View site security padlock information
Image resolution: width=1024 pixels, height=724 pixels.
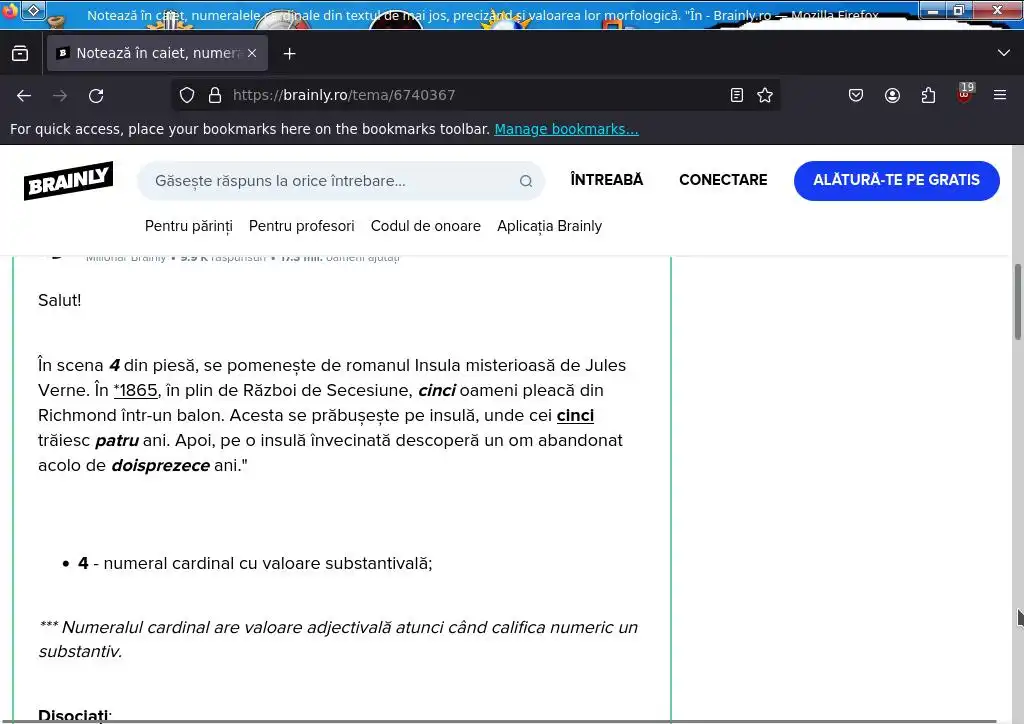click(x=215, y=95)
